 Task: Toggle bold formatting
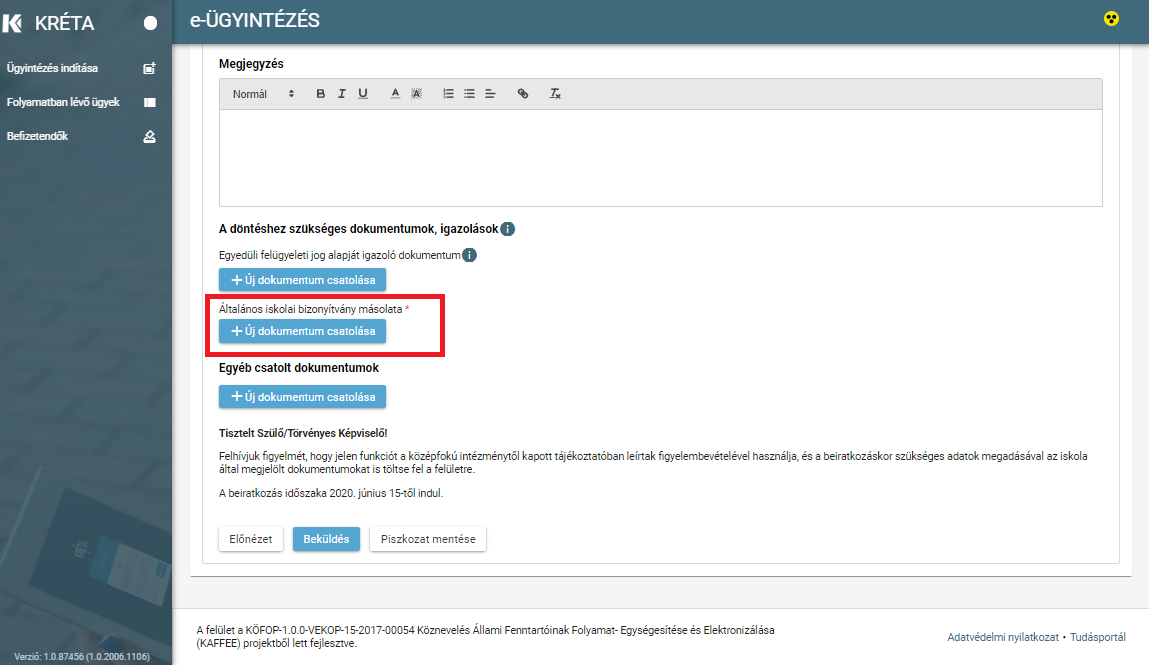point(320,94)
